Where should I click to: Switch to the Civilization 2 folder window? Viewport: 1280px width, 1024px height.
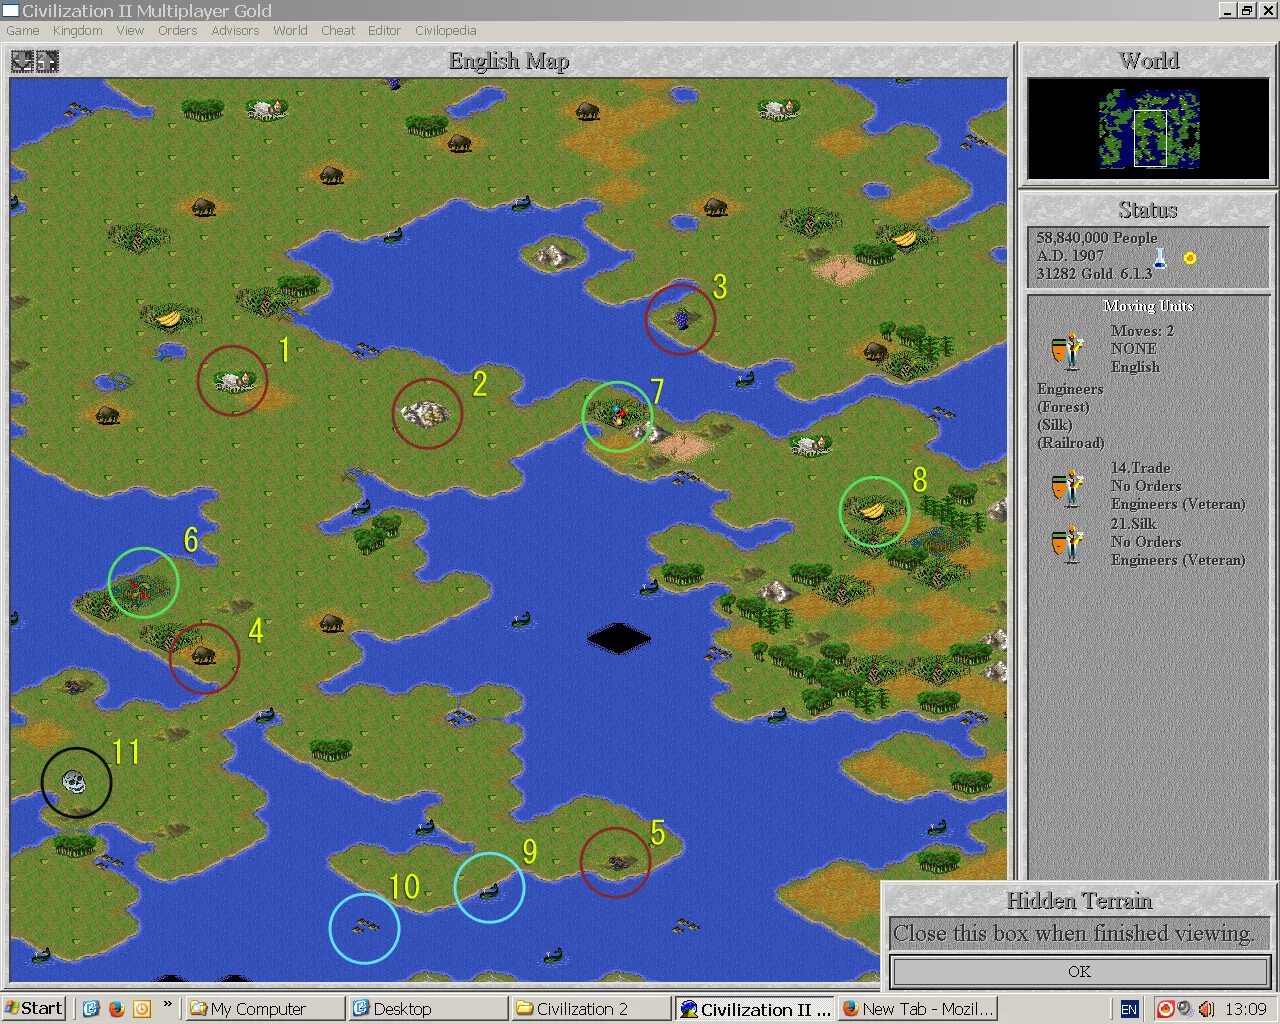point(590,1008)
